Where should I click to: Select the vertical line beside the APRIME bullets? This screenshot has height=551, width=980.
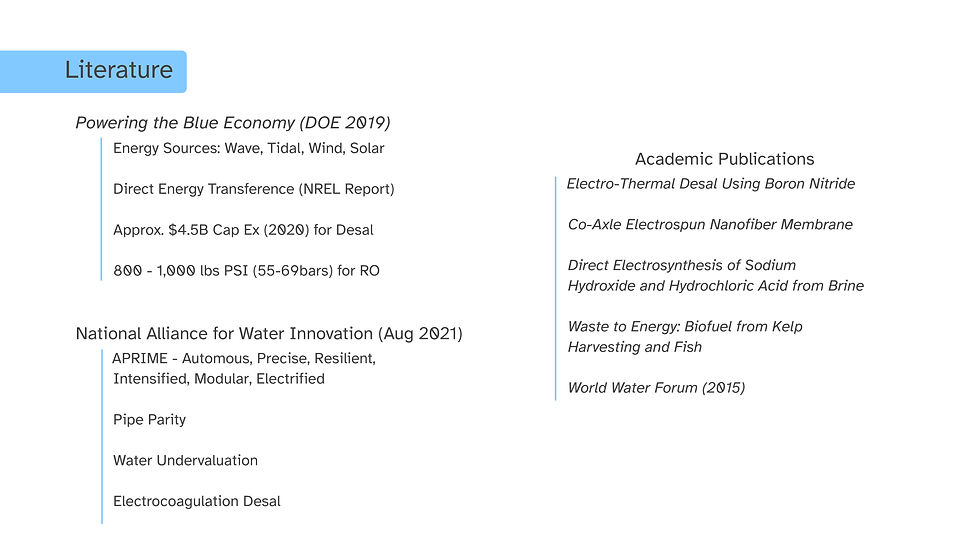click(x=102, y=436)
